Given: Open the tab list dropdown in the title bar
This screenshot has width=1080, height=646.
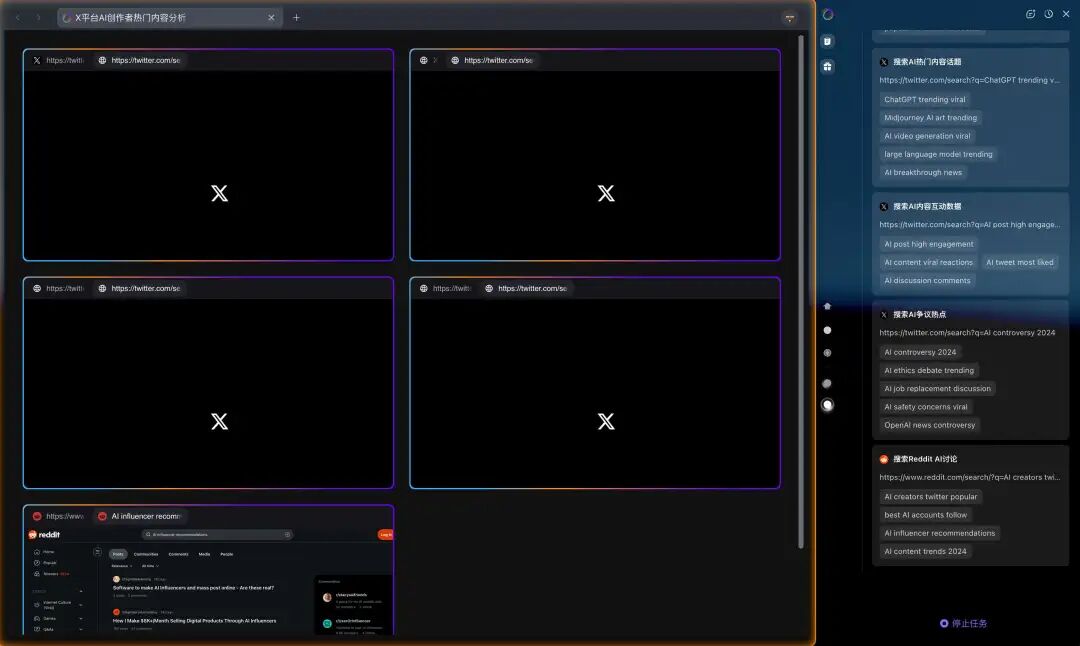Looking at the screenshot, I should [790, 18].
